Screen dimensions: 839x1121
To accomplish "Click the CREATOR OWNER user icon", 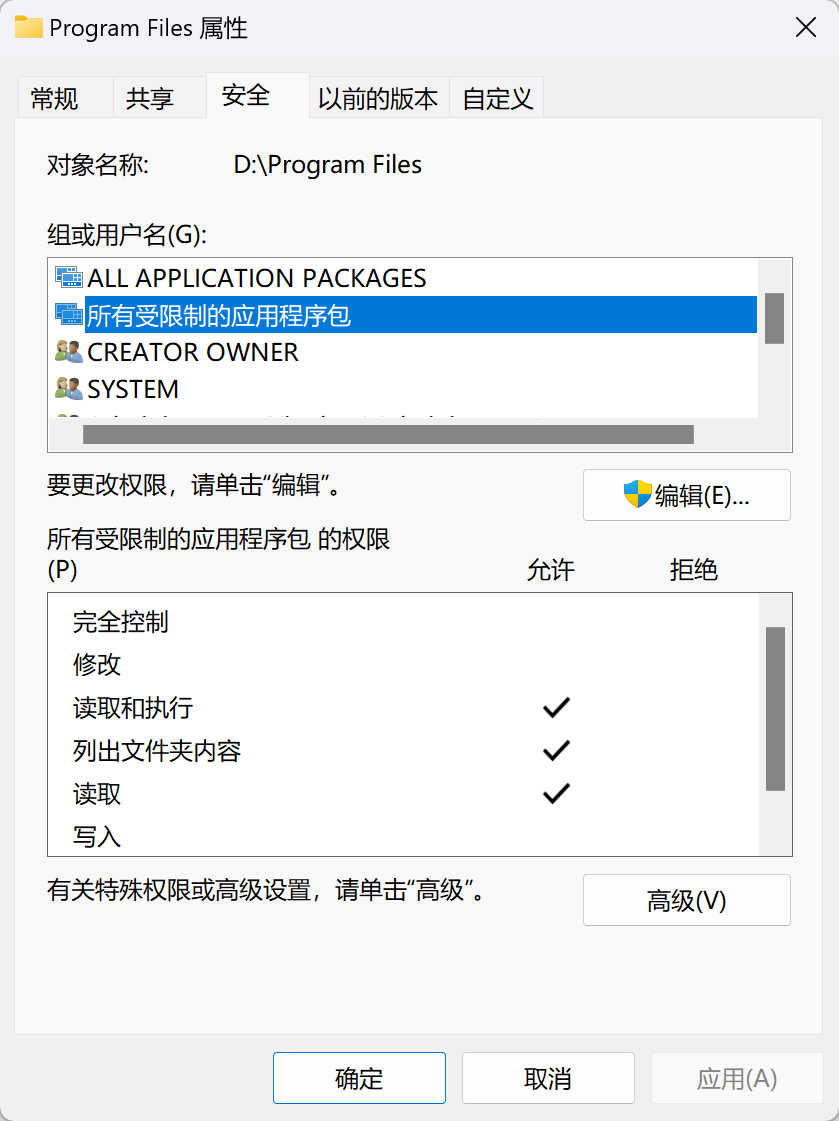I will pos(68,352).
